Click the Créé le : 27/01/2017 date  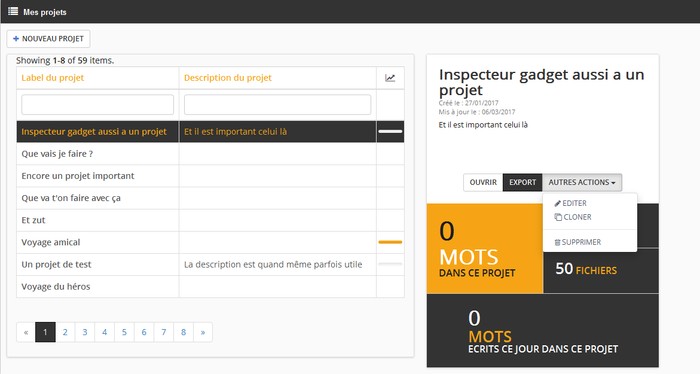[x=468, y=103]
